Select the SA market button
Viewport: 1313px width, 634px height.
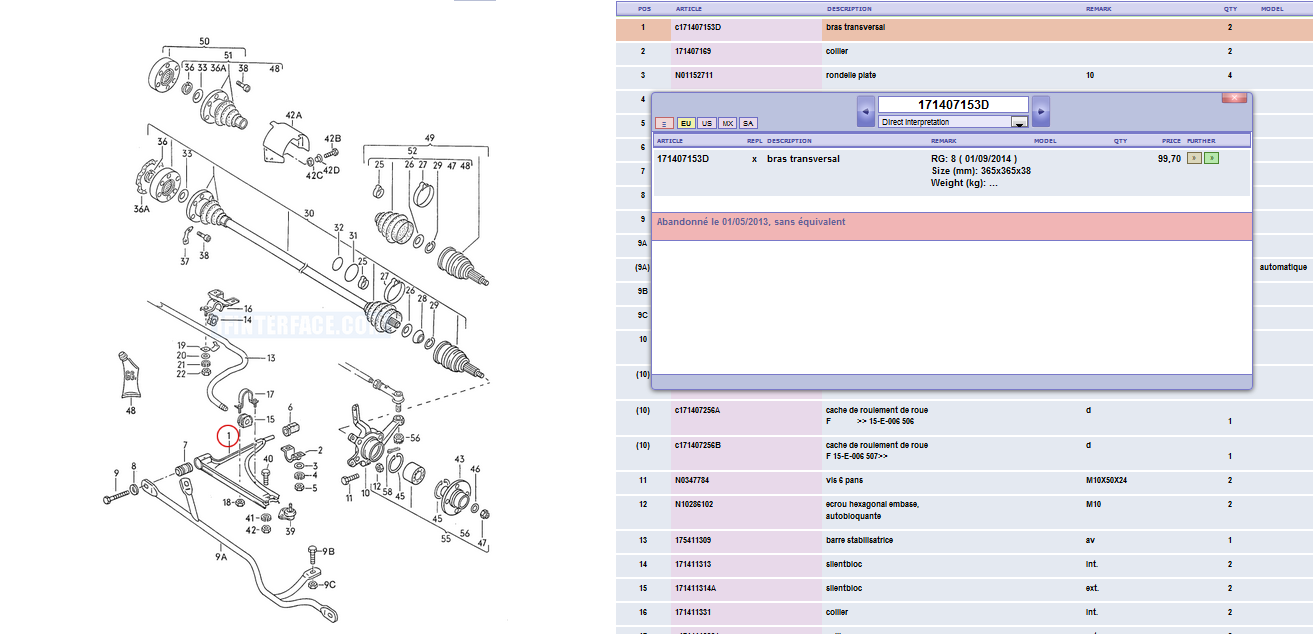pyautogui.click(x=748, y=123)
